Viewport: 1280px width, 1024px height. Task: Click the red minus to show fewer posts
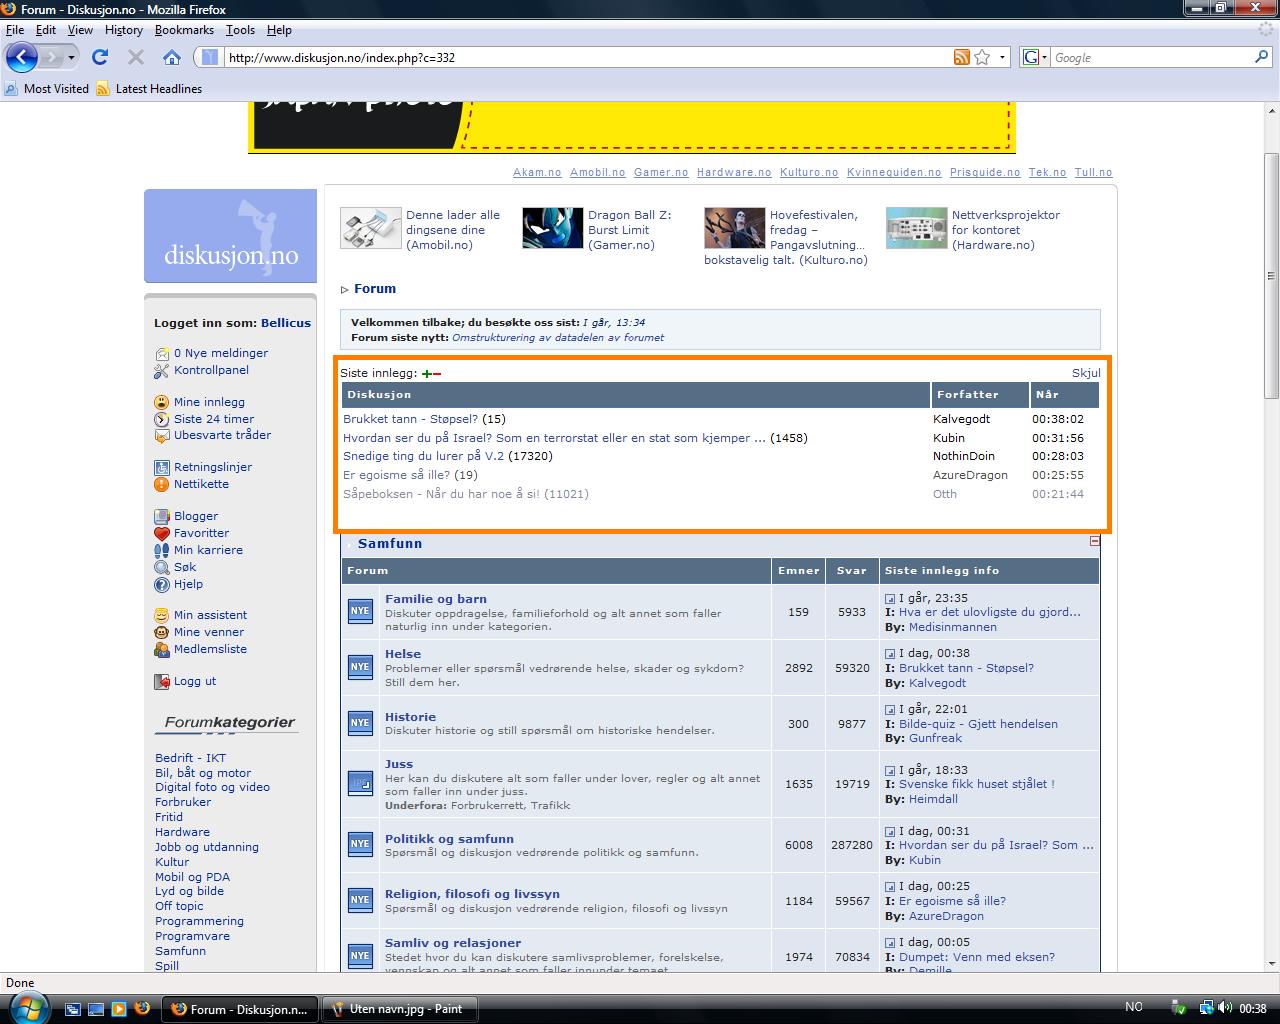(437, 374)
